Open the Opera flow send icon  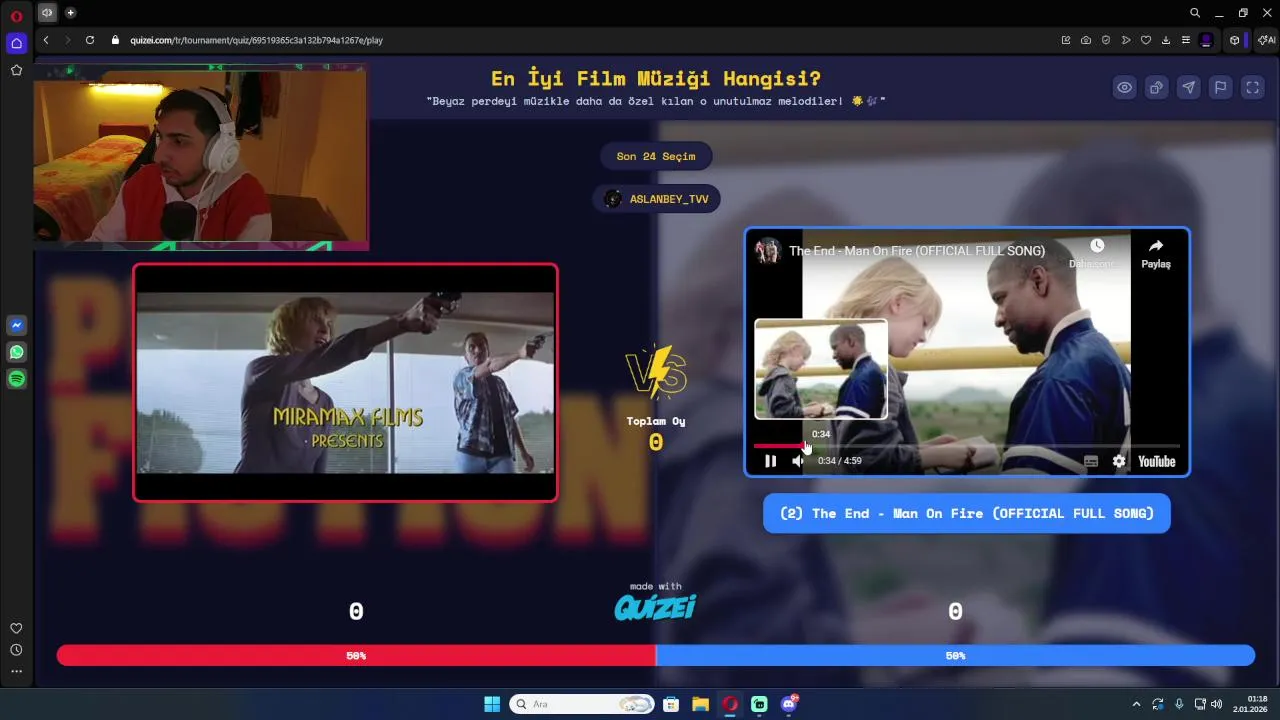1126,40
